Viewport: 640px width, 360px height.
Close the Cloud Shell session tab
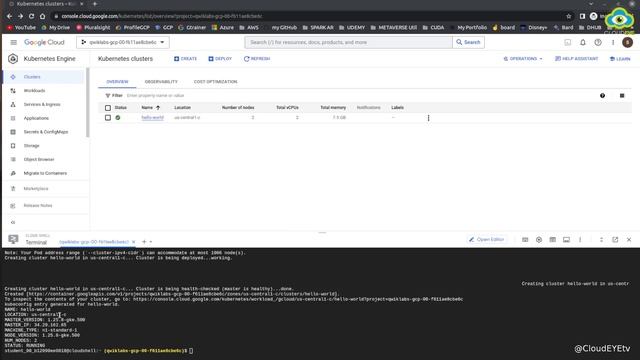(x=133, y=242)
